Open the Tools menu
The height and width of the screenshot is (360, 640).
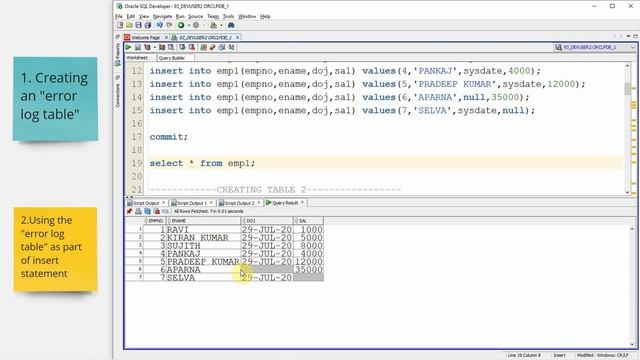point(228,16)
